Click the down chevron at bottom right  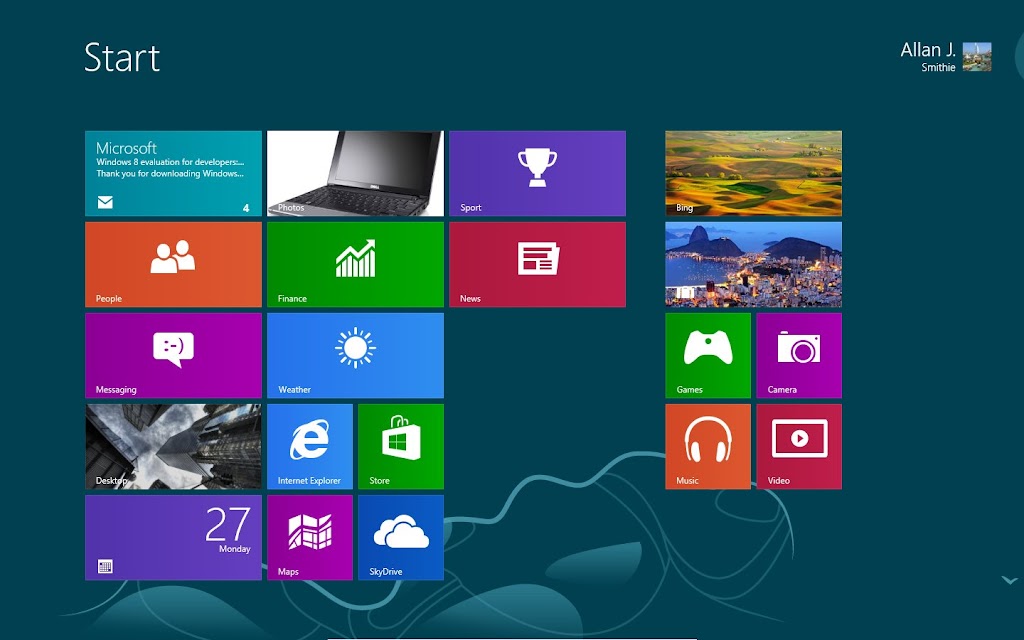tap(1010, 580)
